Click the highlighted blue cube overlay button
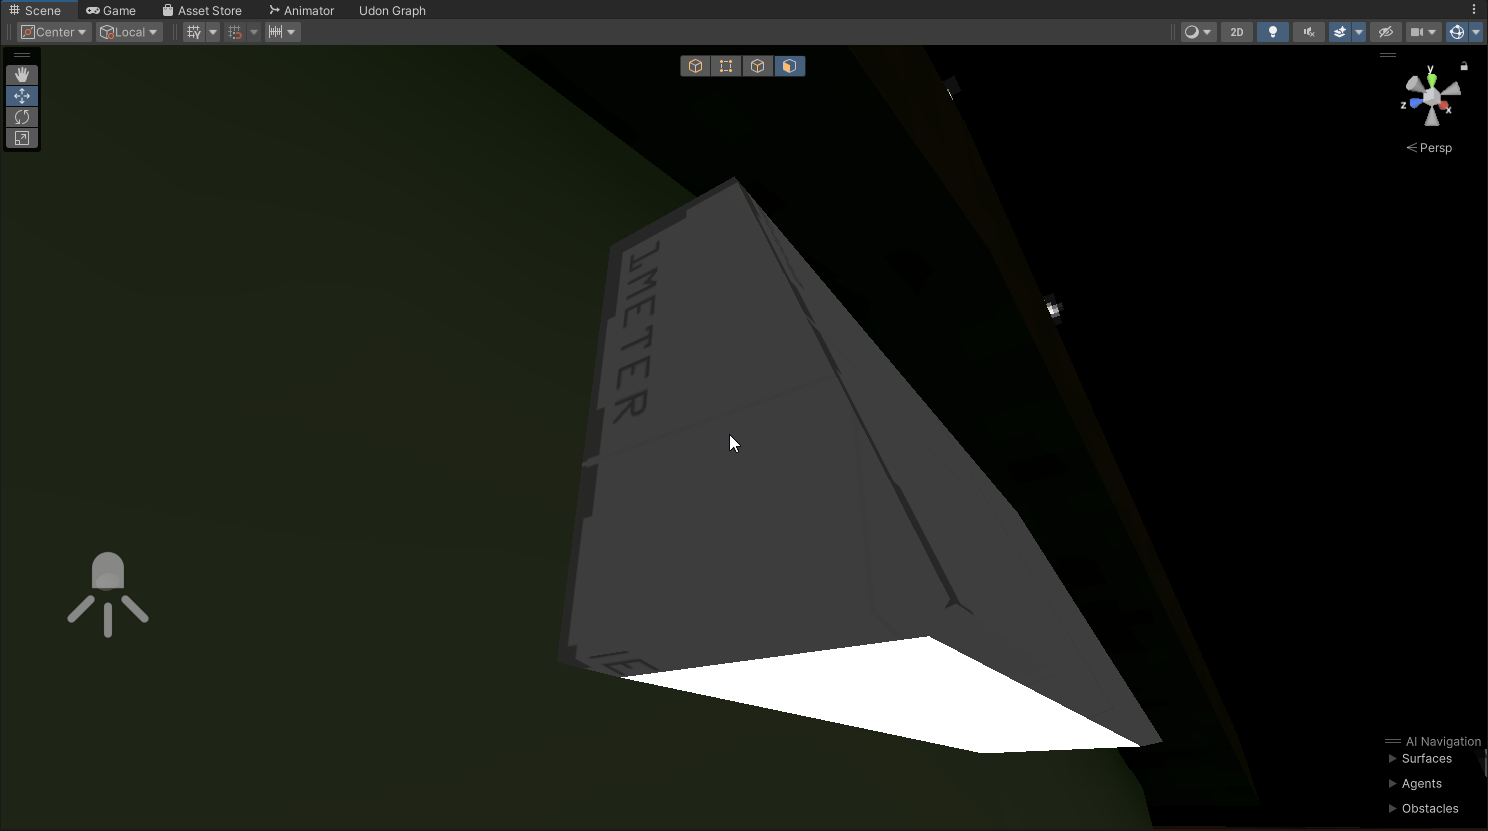Screen dimensions: 1488x831 click(789, 66)
